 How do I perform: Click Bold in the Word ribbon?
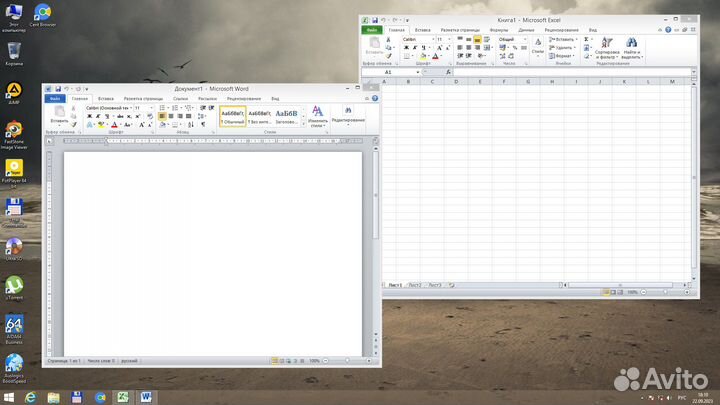point(90,116)
